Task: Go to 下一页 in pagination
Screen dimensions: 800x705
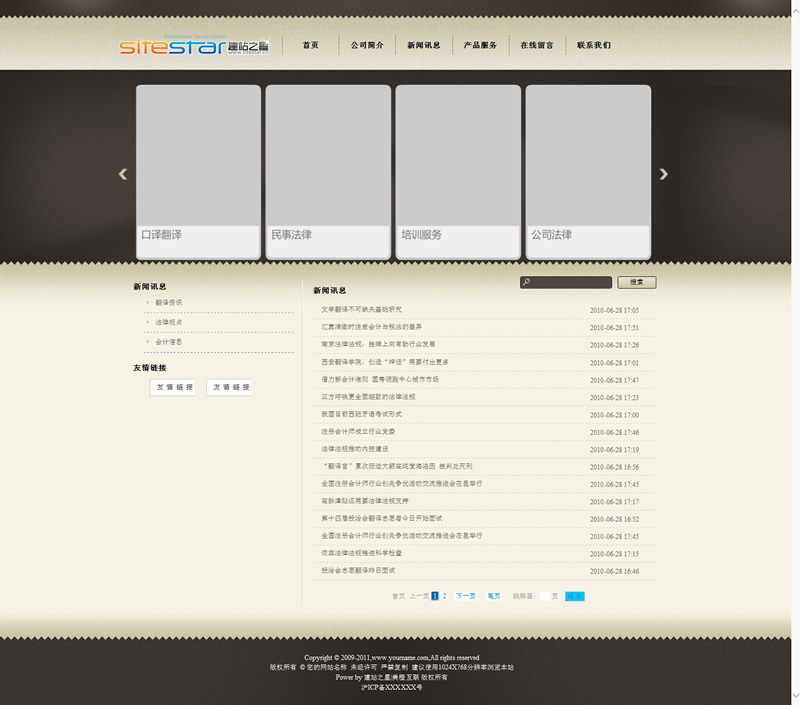Action: [x=466, y=596]
